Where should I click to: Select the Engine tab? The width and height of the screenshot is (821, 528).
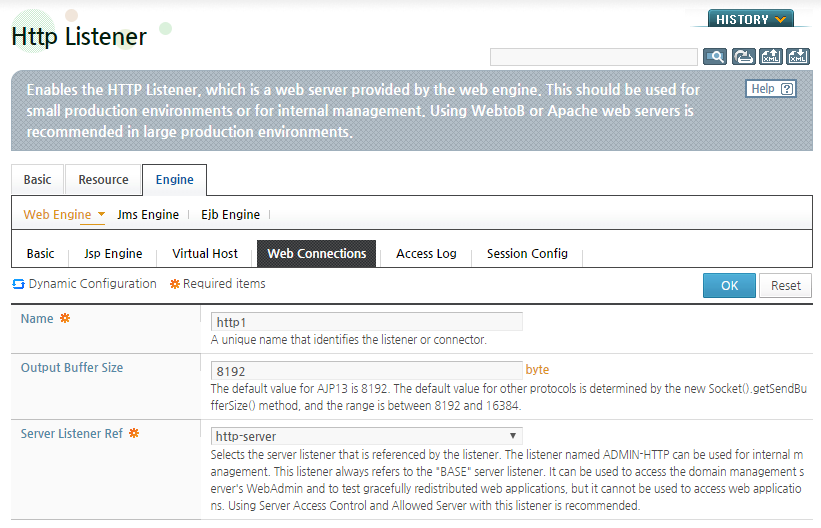tap(174, 180)
